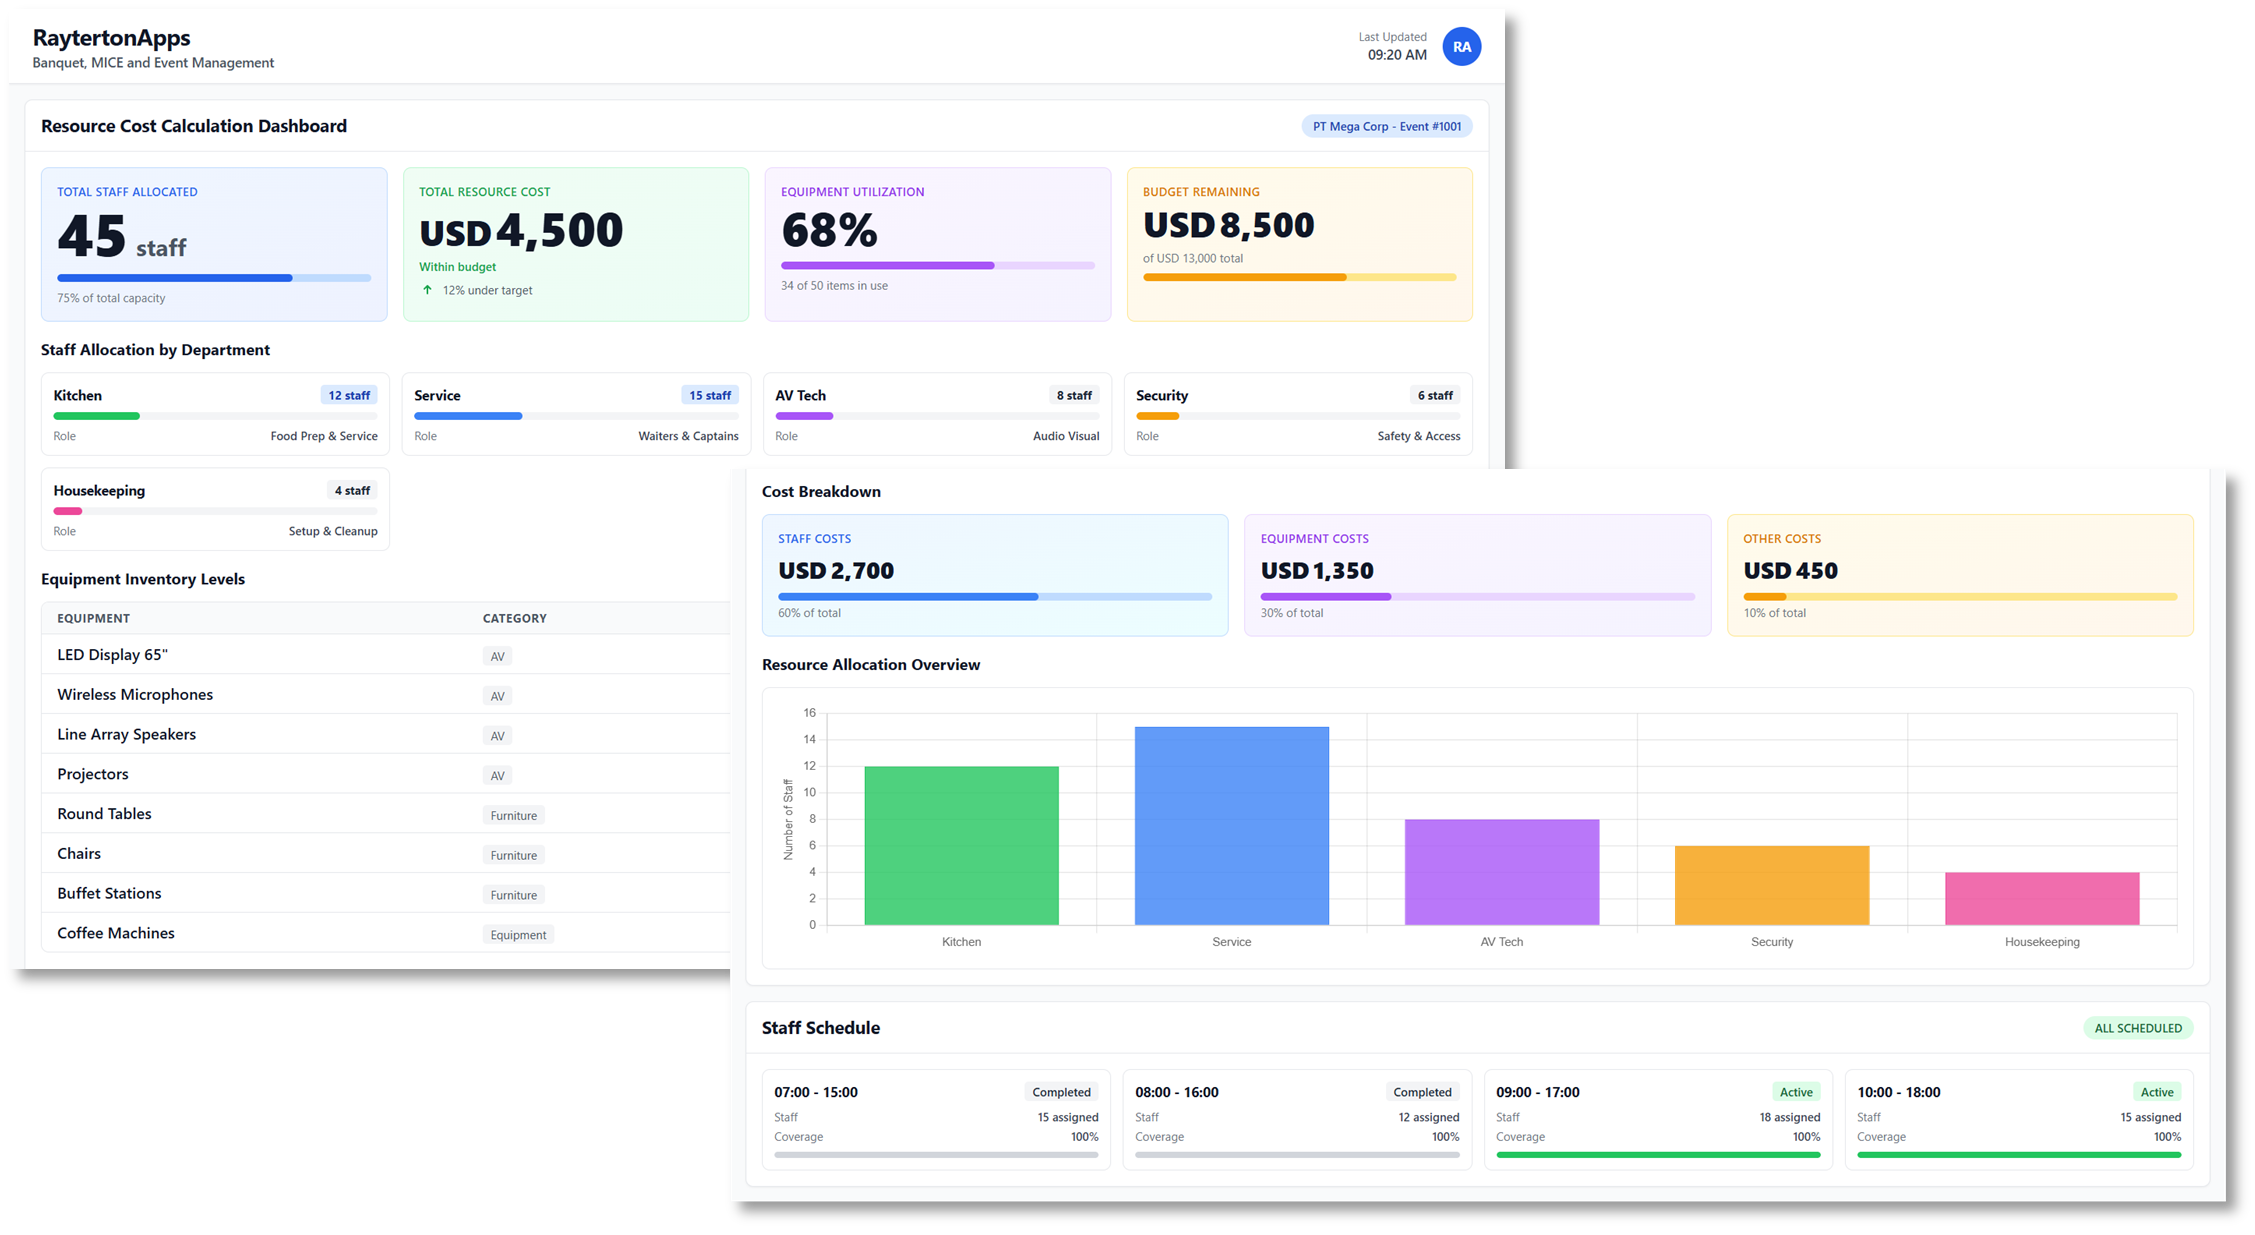Click the Equipment Utilization progress bar

[x=937, y=266]
